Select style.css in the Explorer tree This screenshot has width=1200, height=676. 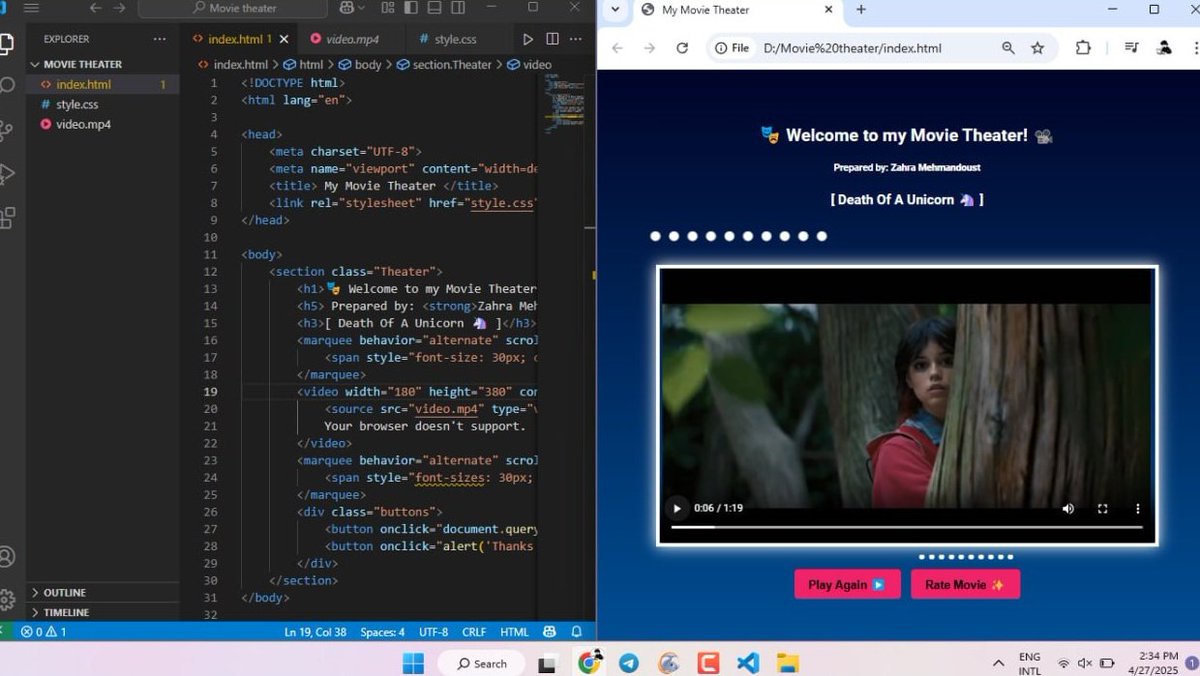coord(103,104)
